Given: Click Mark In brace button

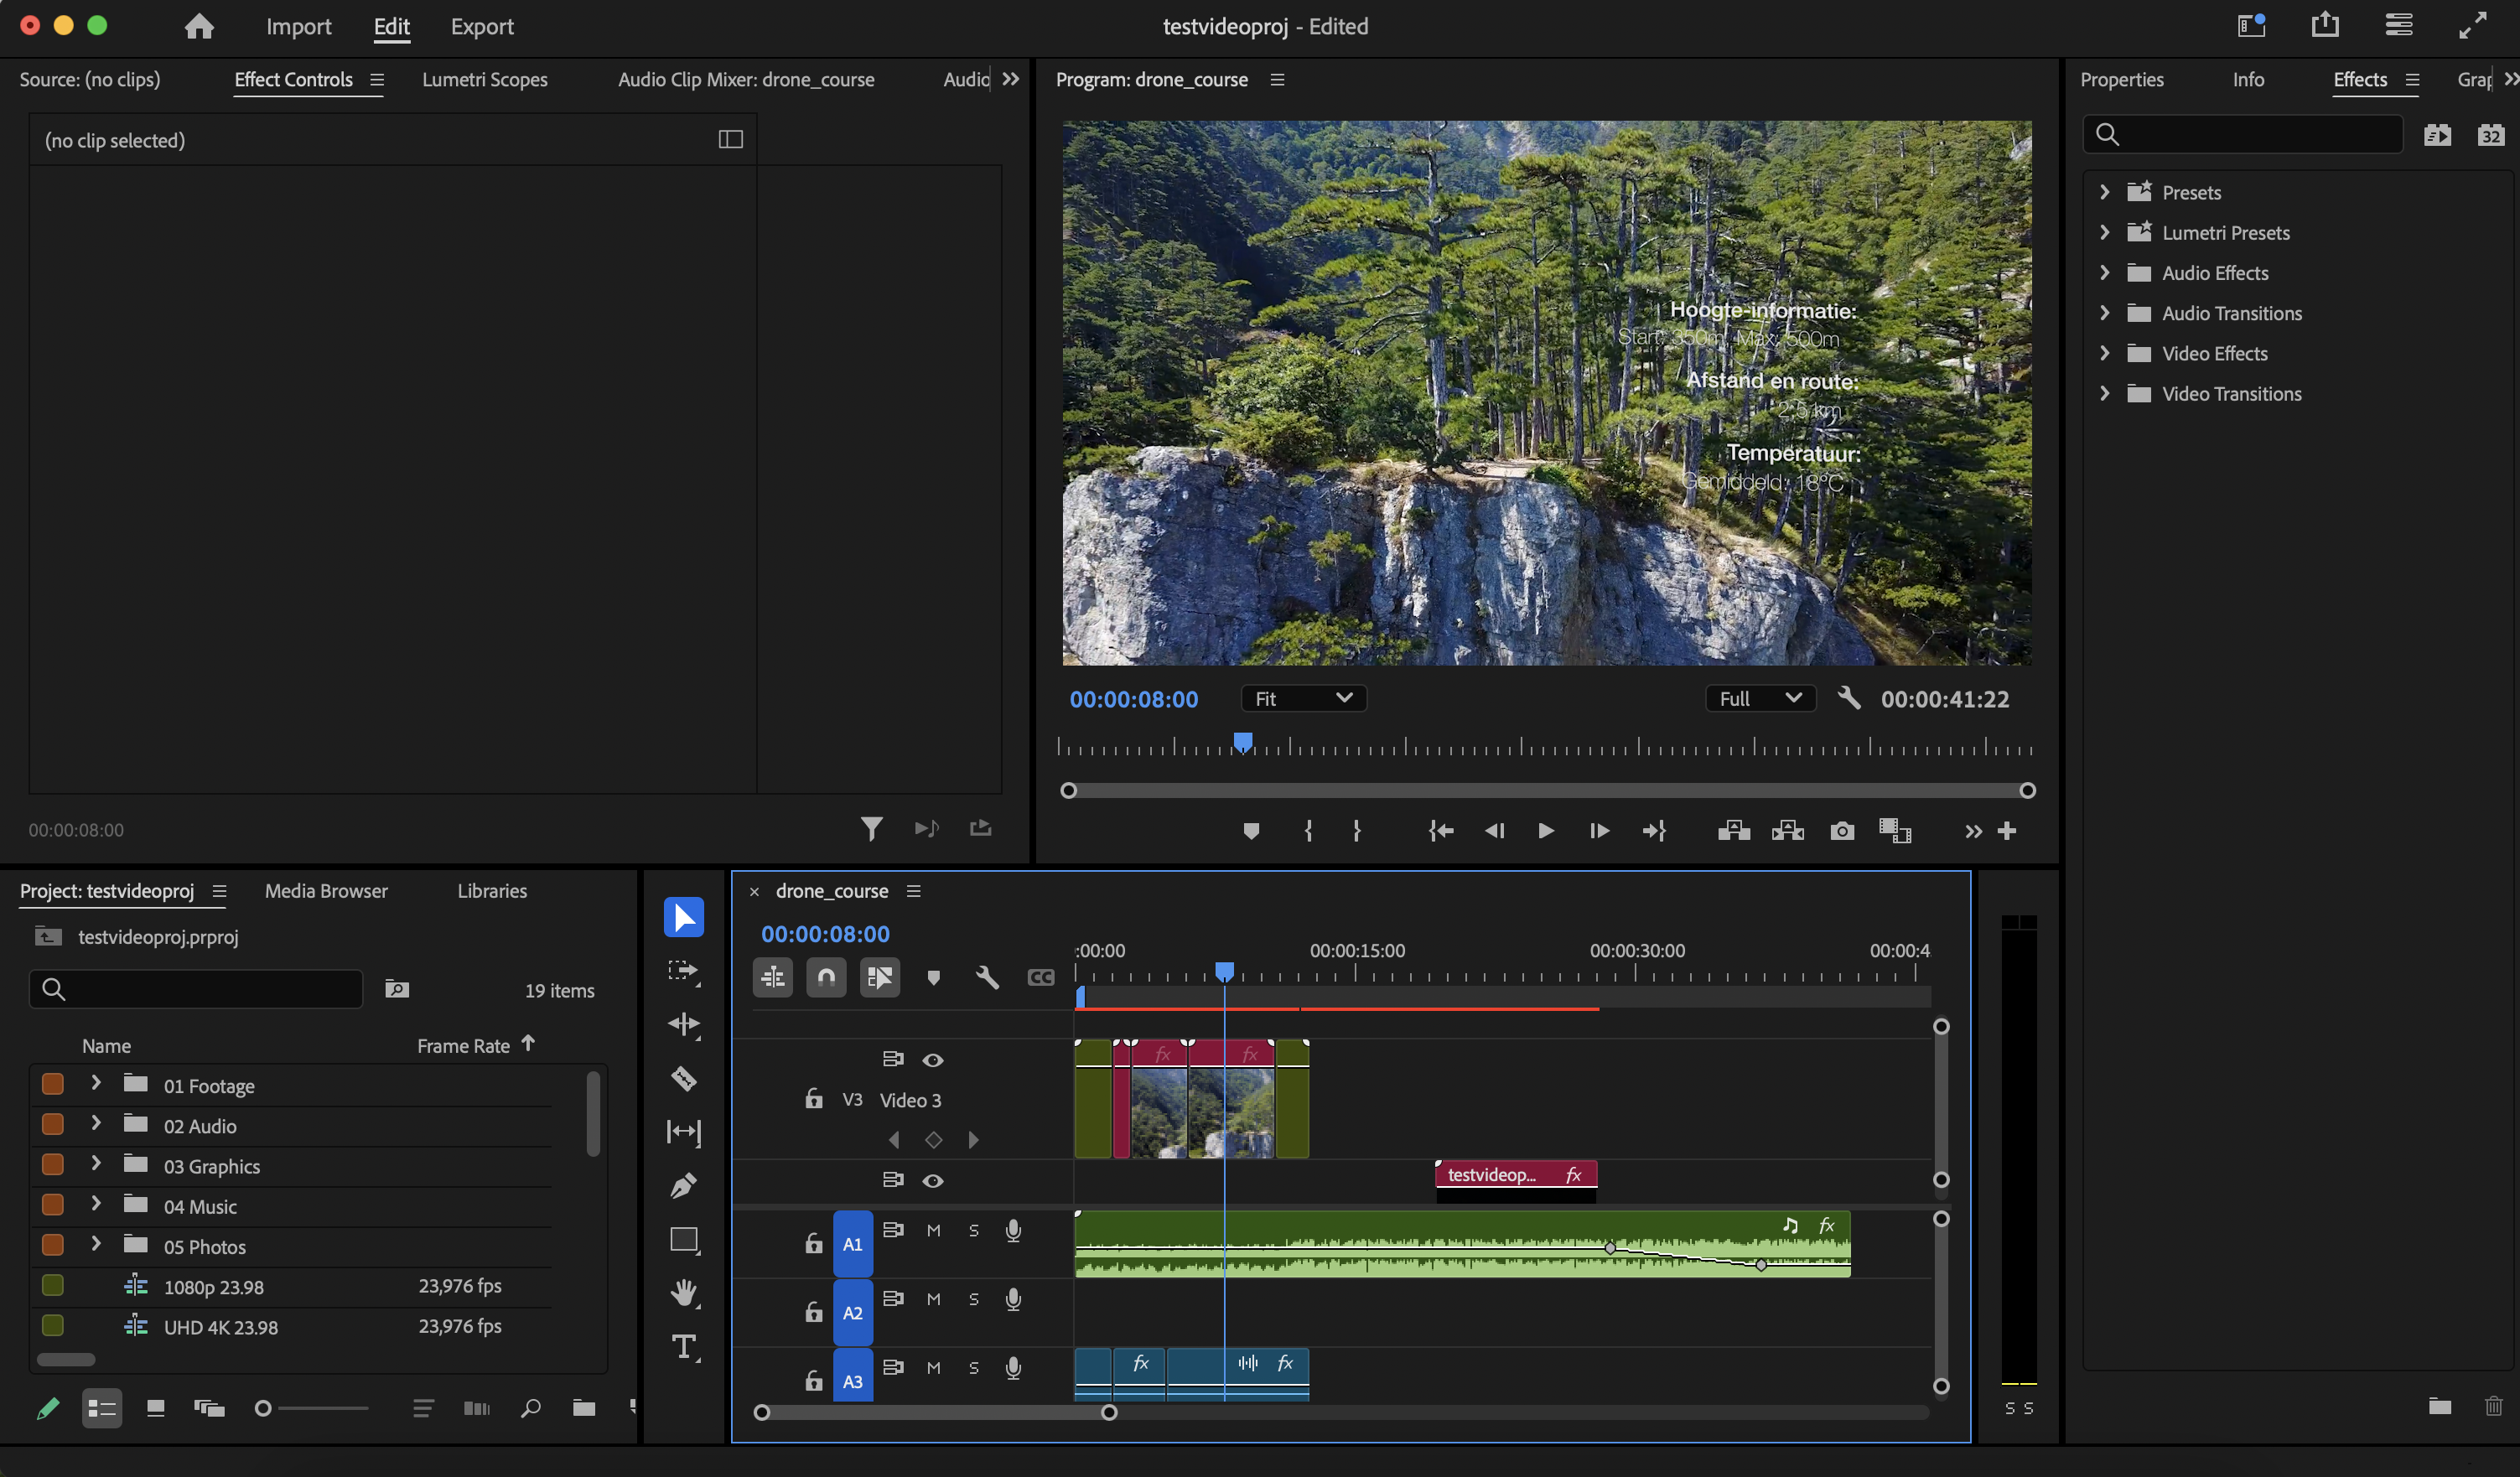Looking at the screenshot, I should click(x=1308, y=831).
